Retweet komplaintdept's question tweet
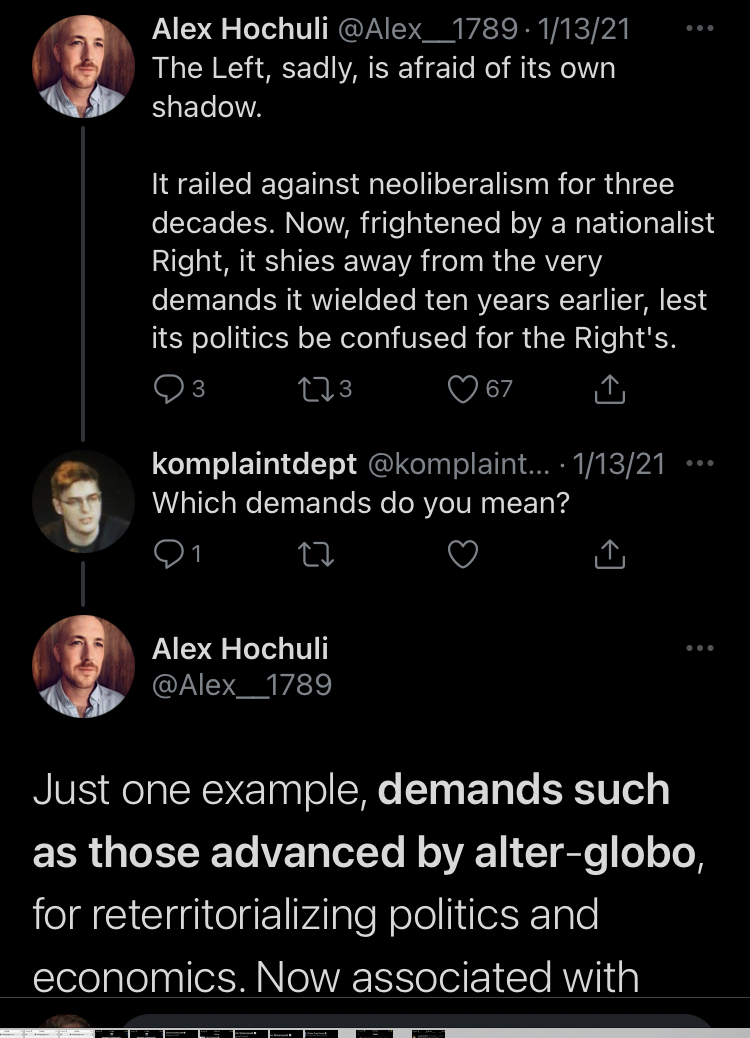Image resolution: width=750 pixels, height=1038 pixels. coord(316,554)
